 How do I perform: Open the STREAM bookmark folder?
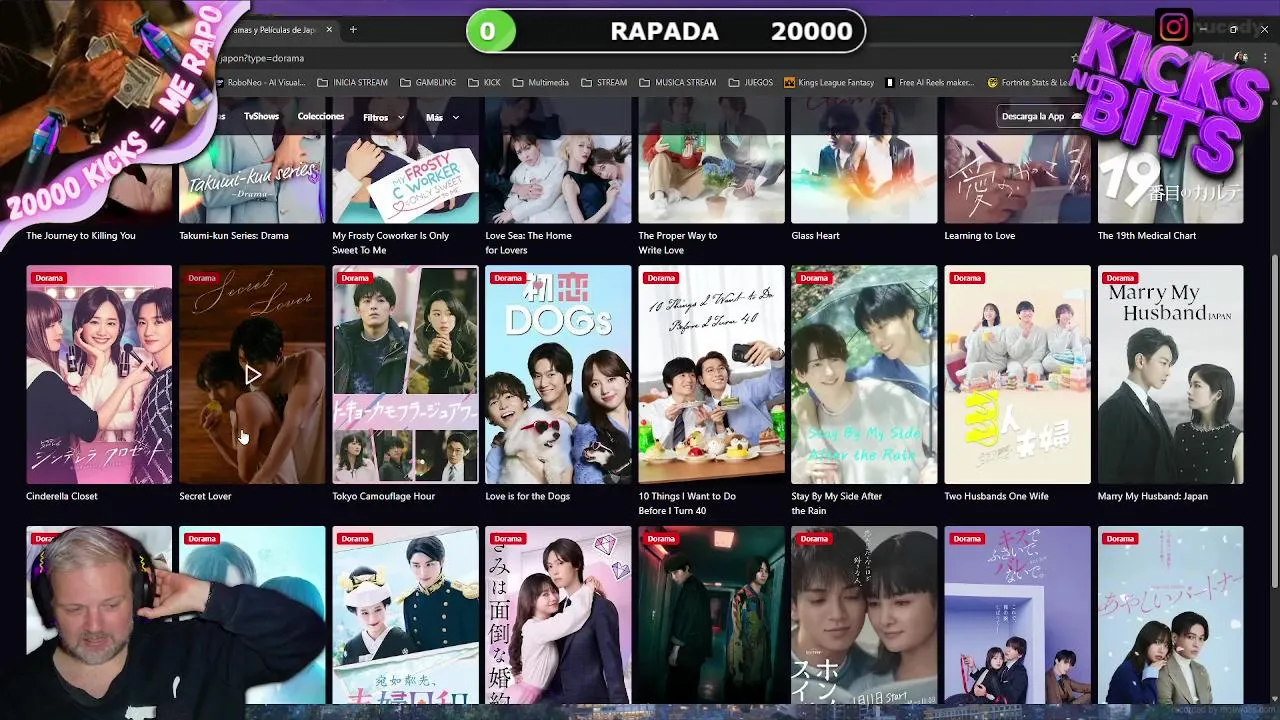point(604,83)
